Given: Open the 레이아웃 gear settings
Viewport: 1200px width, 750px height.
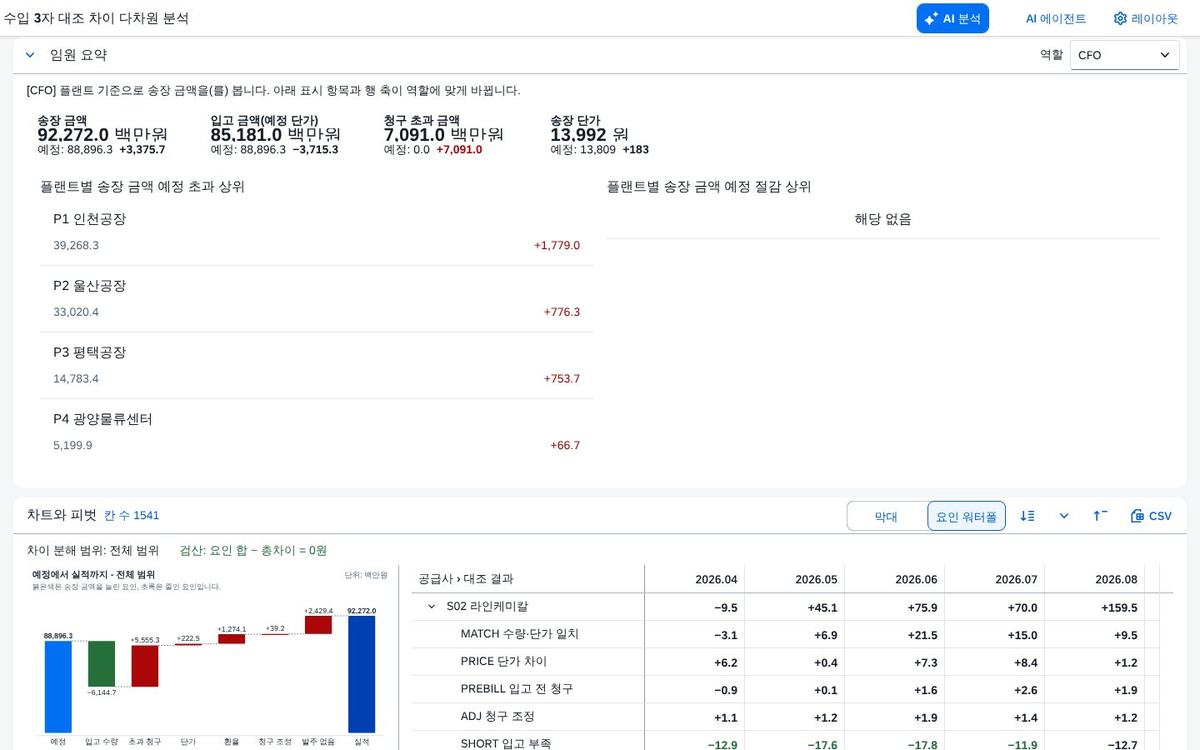Looking at the screenshot, I should coord(1146,18).
